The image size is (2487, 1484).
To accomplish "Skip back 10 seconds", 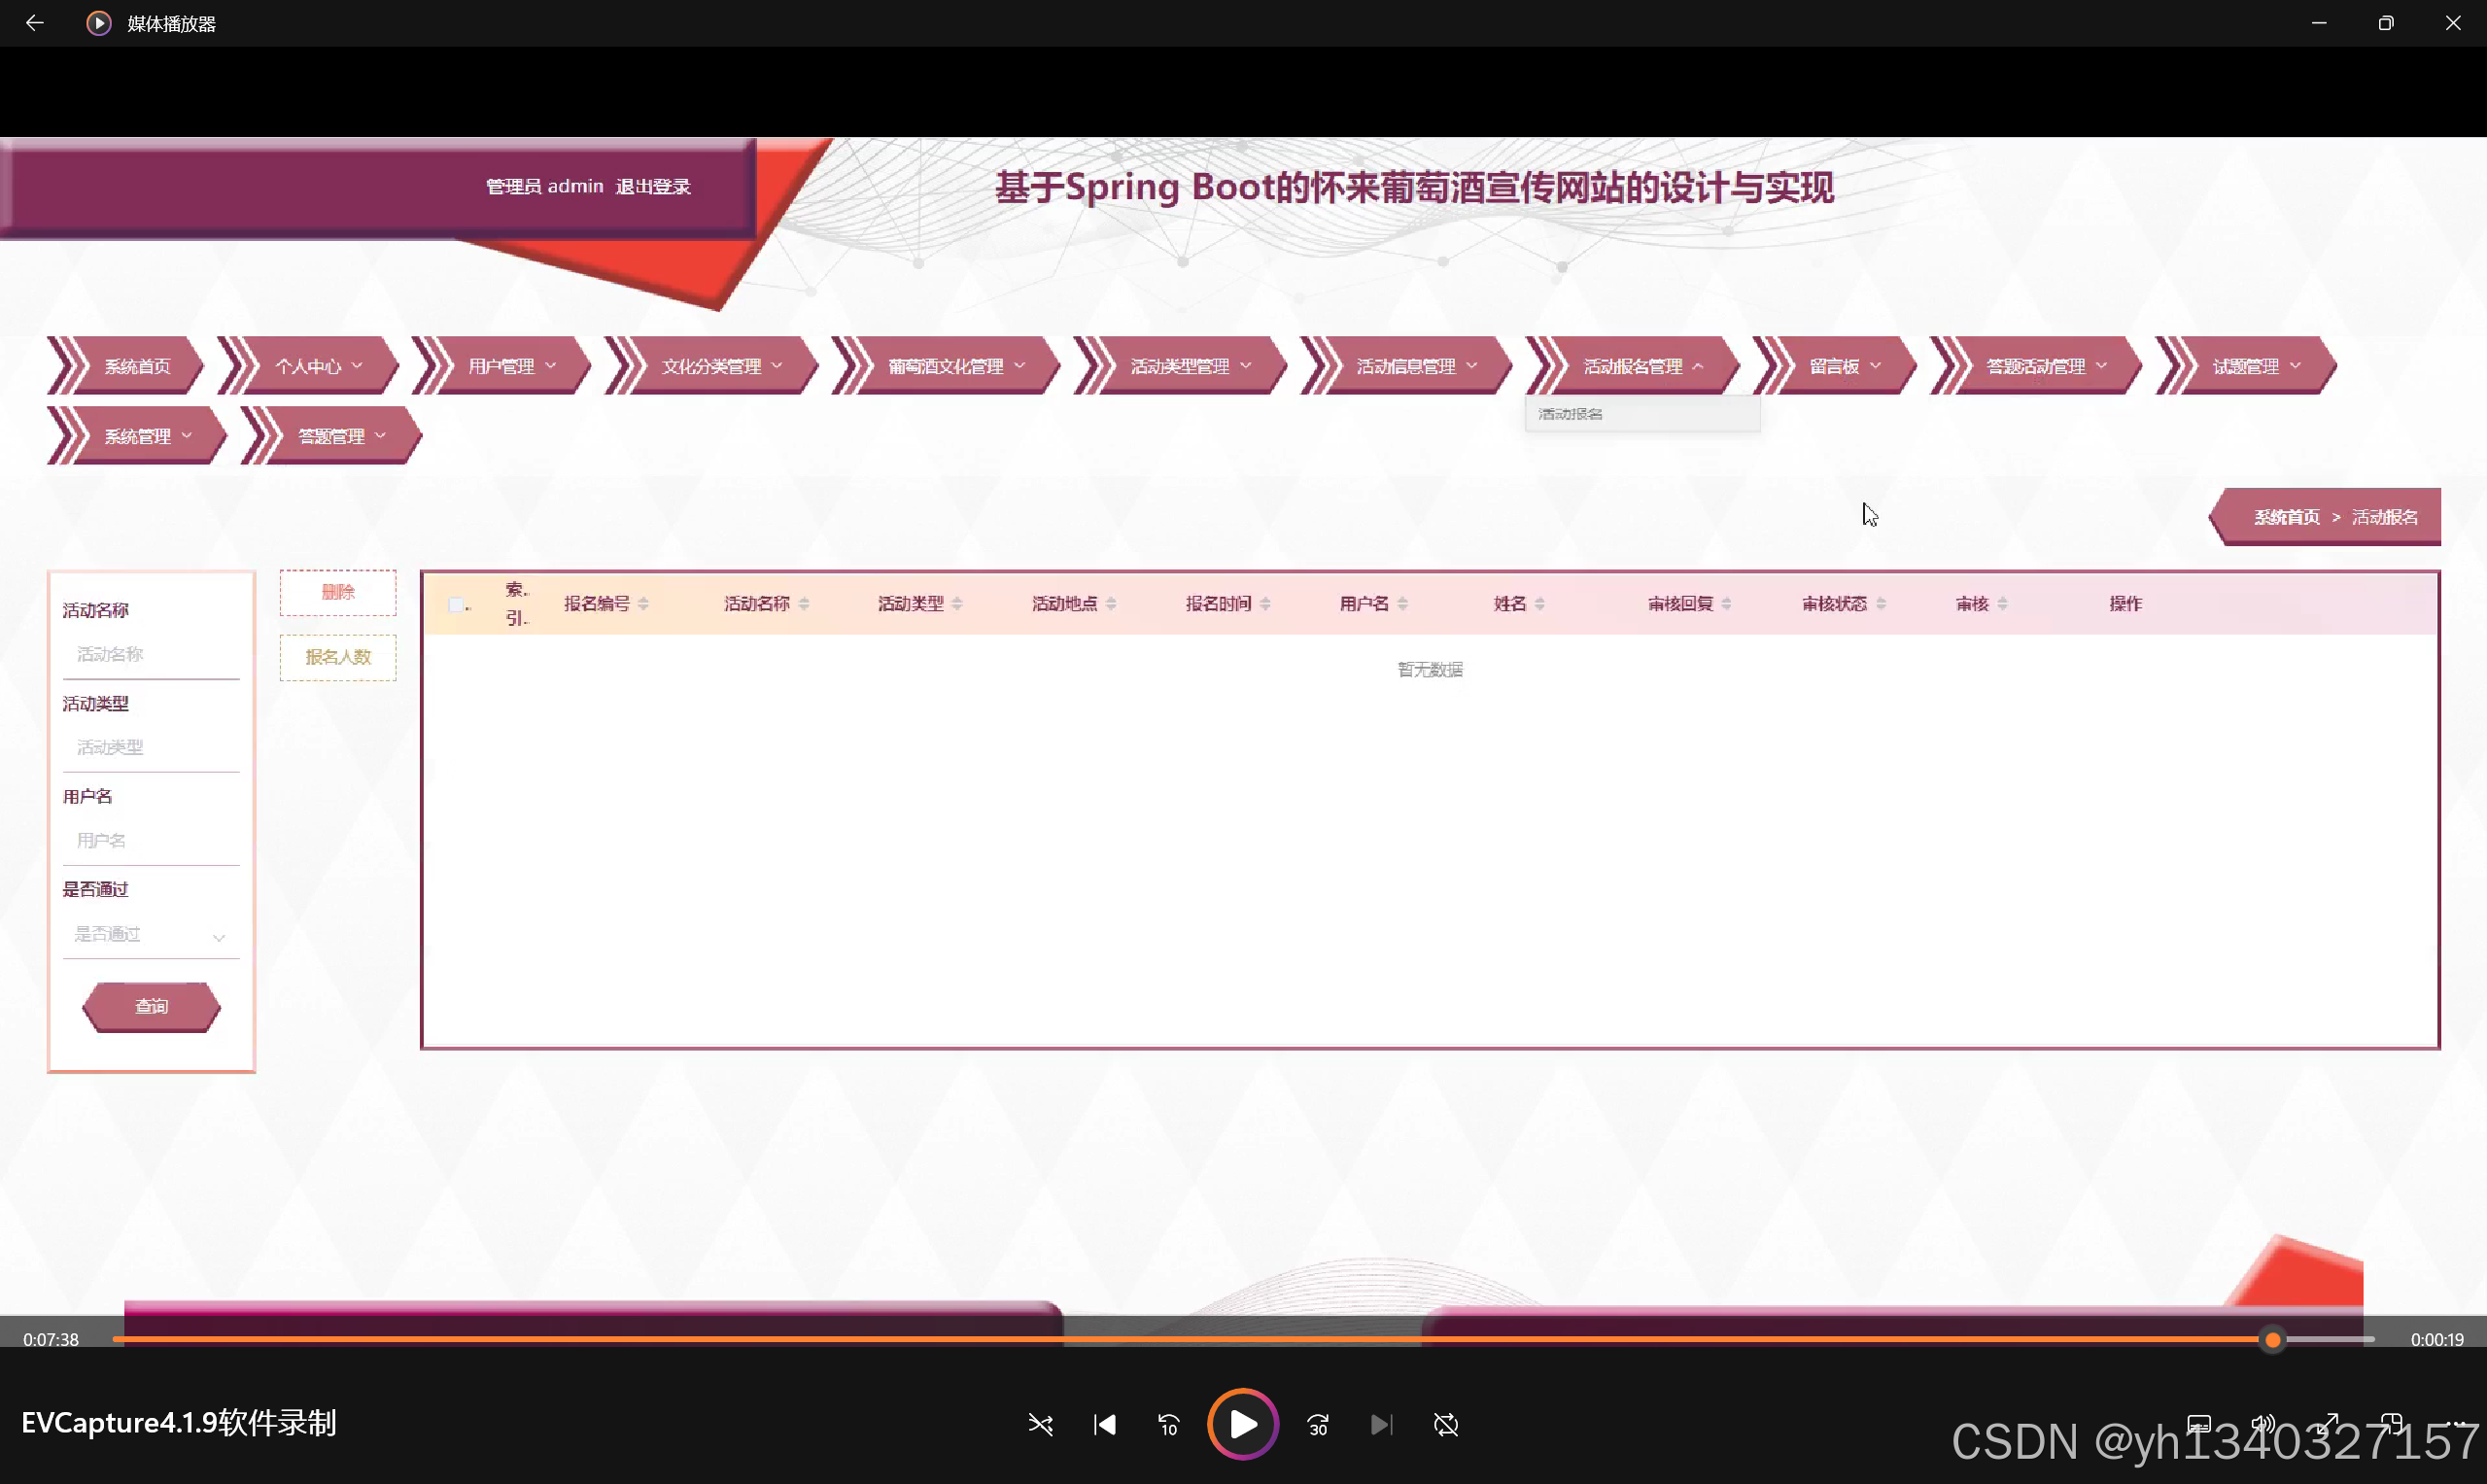I will [1169, 1424].
